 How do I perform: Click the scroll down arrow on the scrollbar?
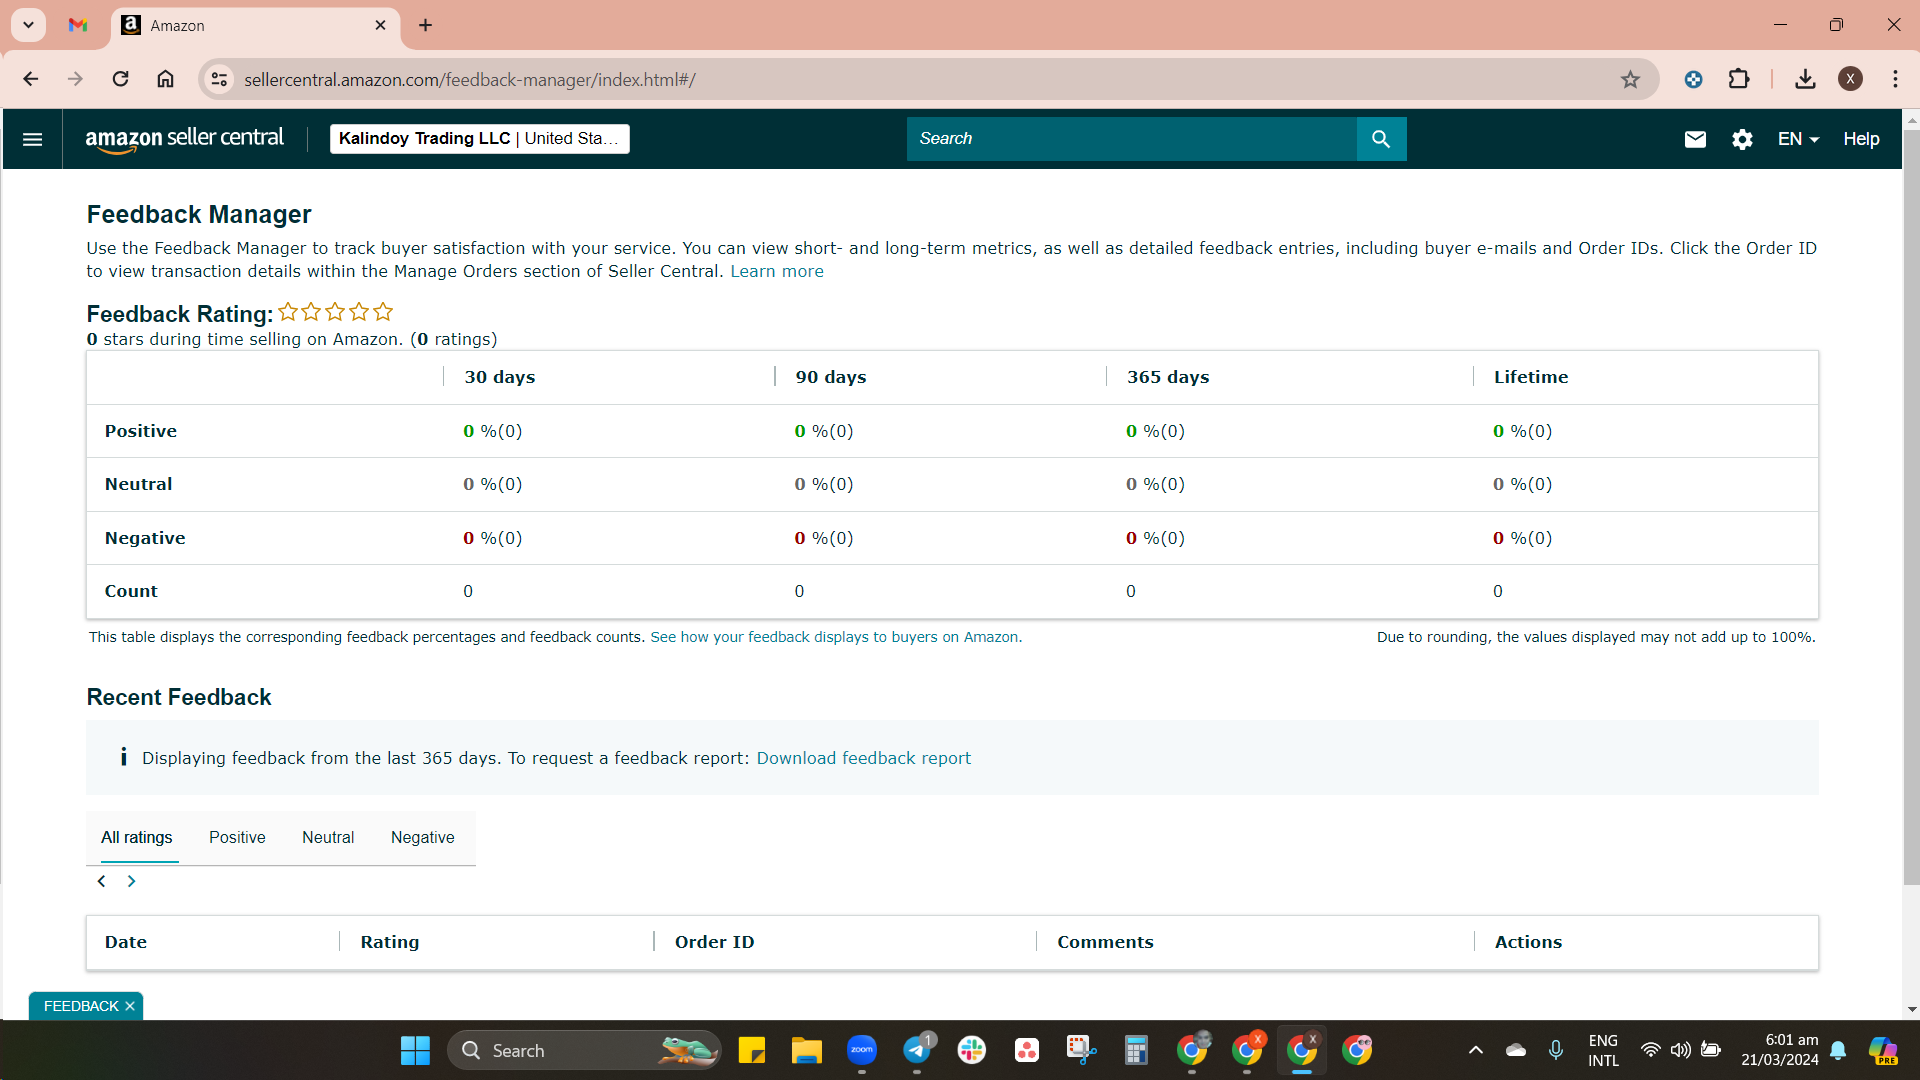point(1911,1010)
